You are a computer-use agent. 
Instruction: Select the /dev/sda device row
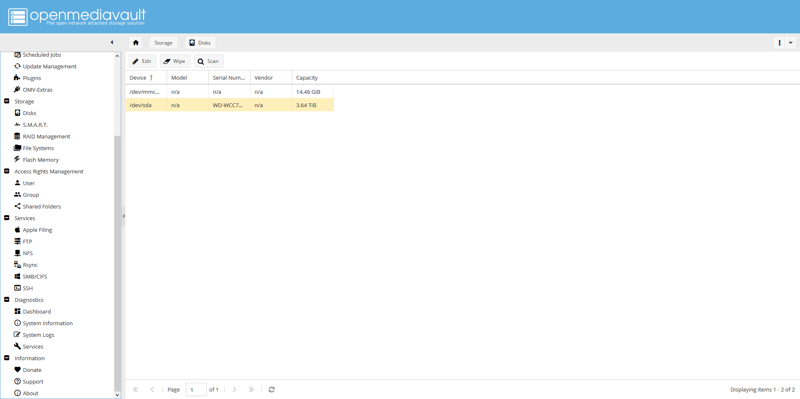[230, 105]
